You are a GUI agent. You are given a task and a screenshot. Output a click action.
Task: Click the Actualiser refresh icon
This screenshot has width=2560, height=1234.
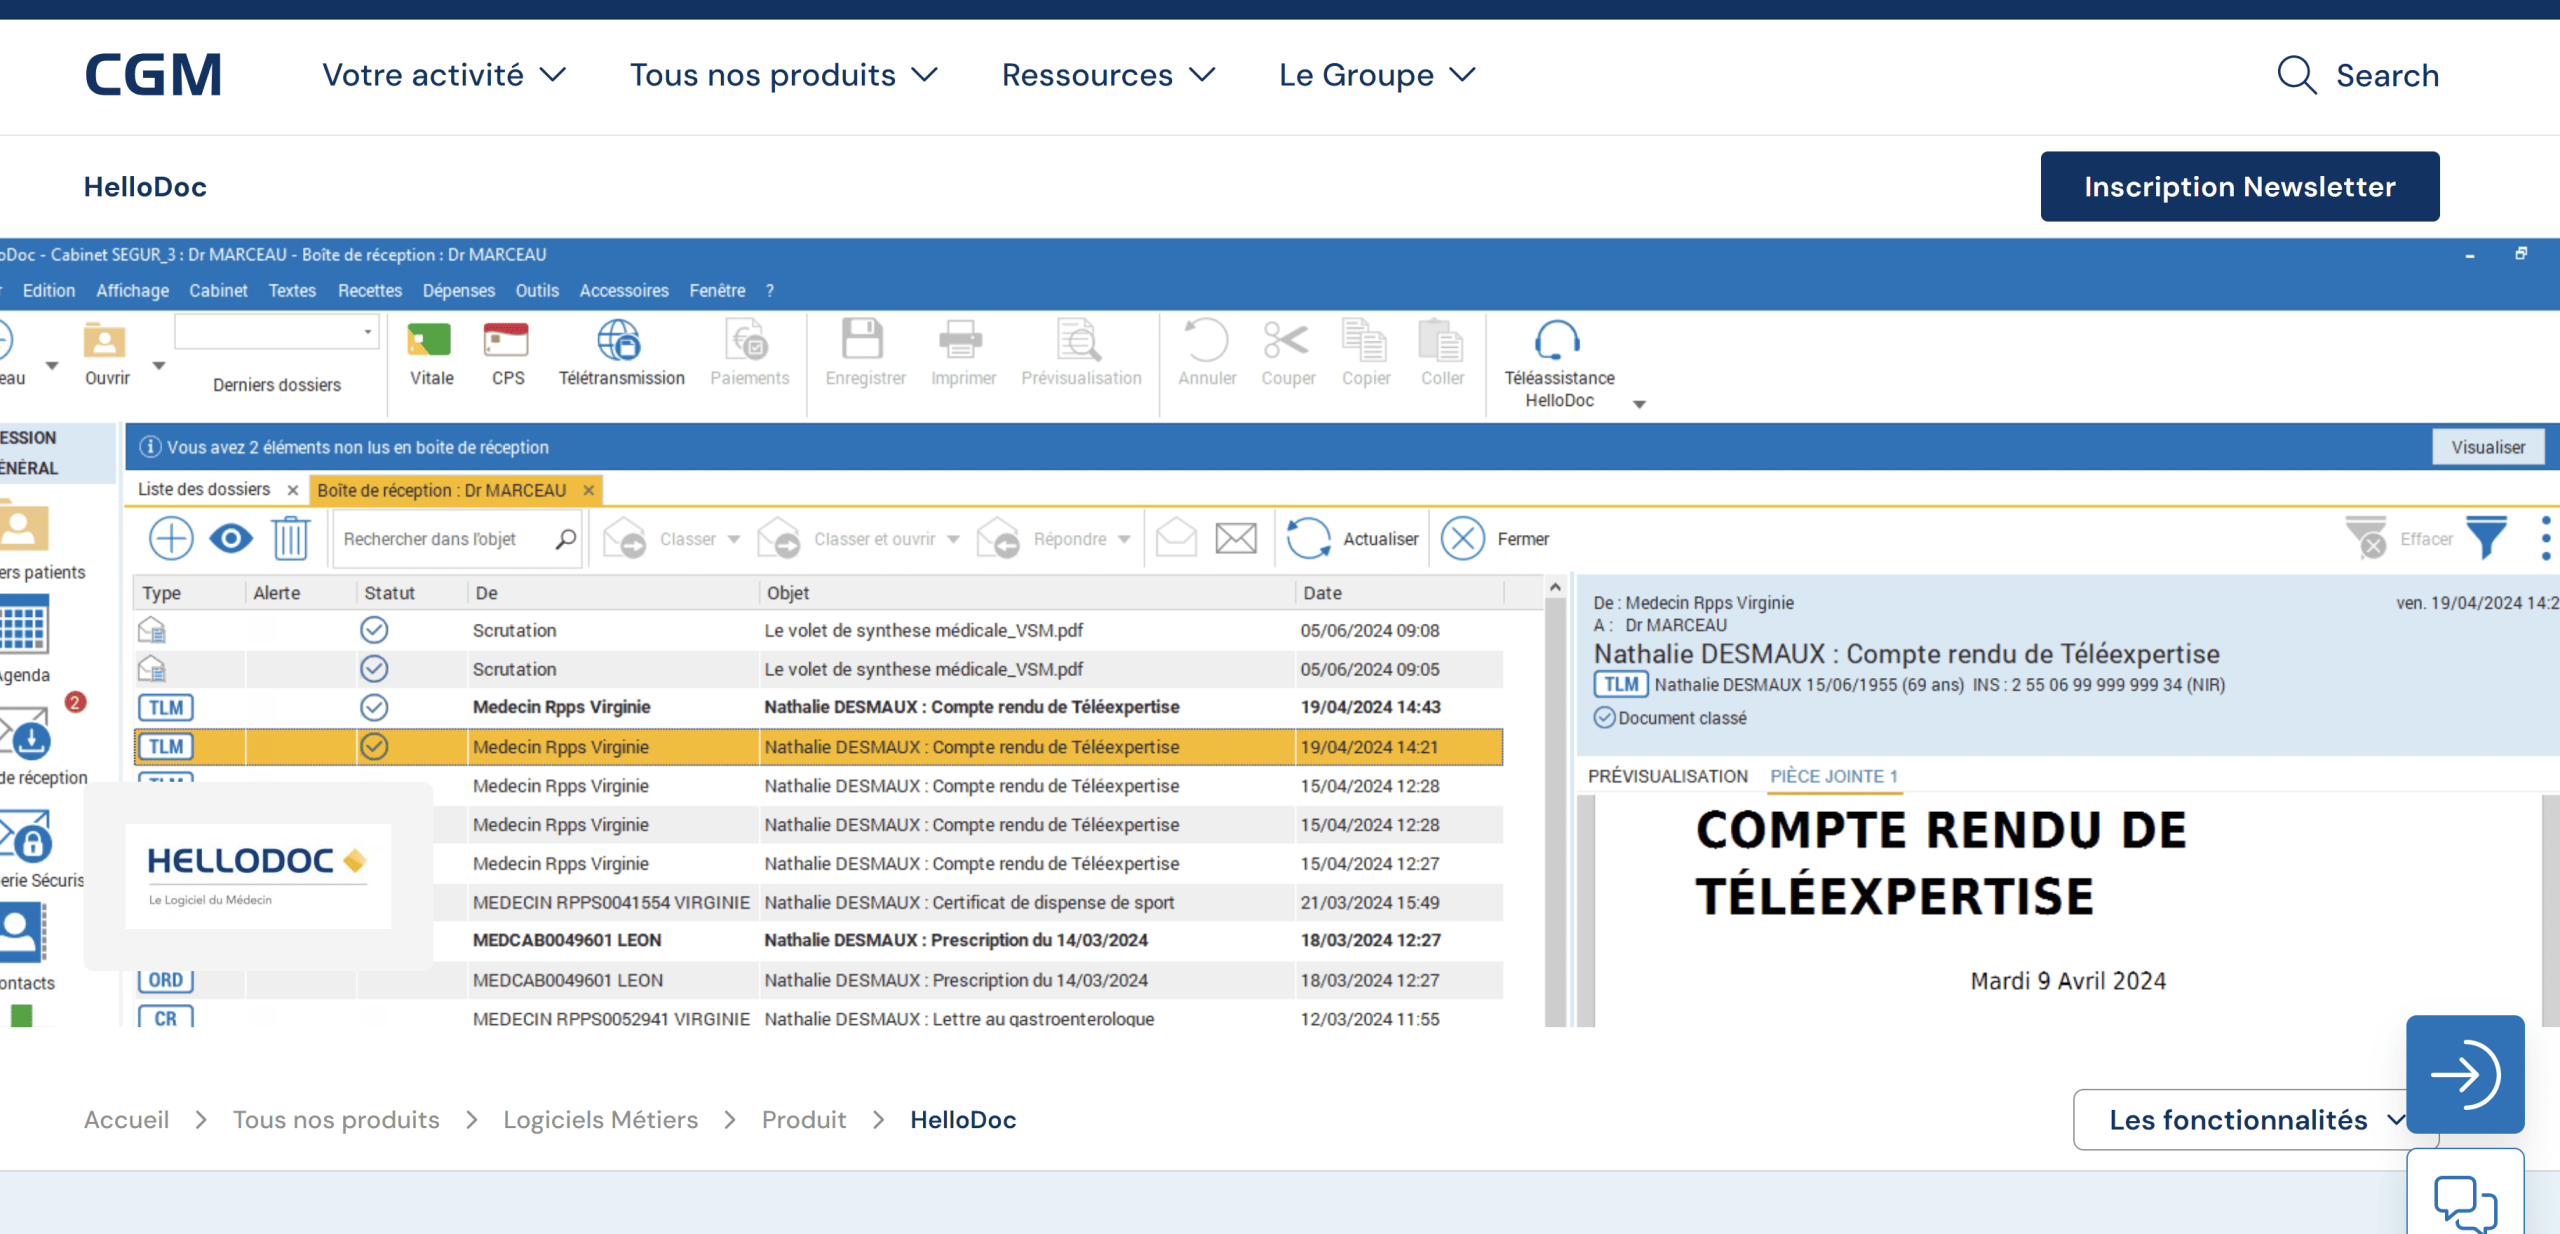(x=1308, y=539)
